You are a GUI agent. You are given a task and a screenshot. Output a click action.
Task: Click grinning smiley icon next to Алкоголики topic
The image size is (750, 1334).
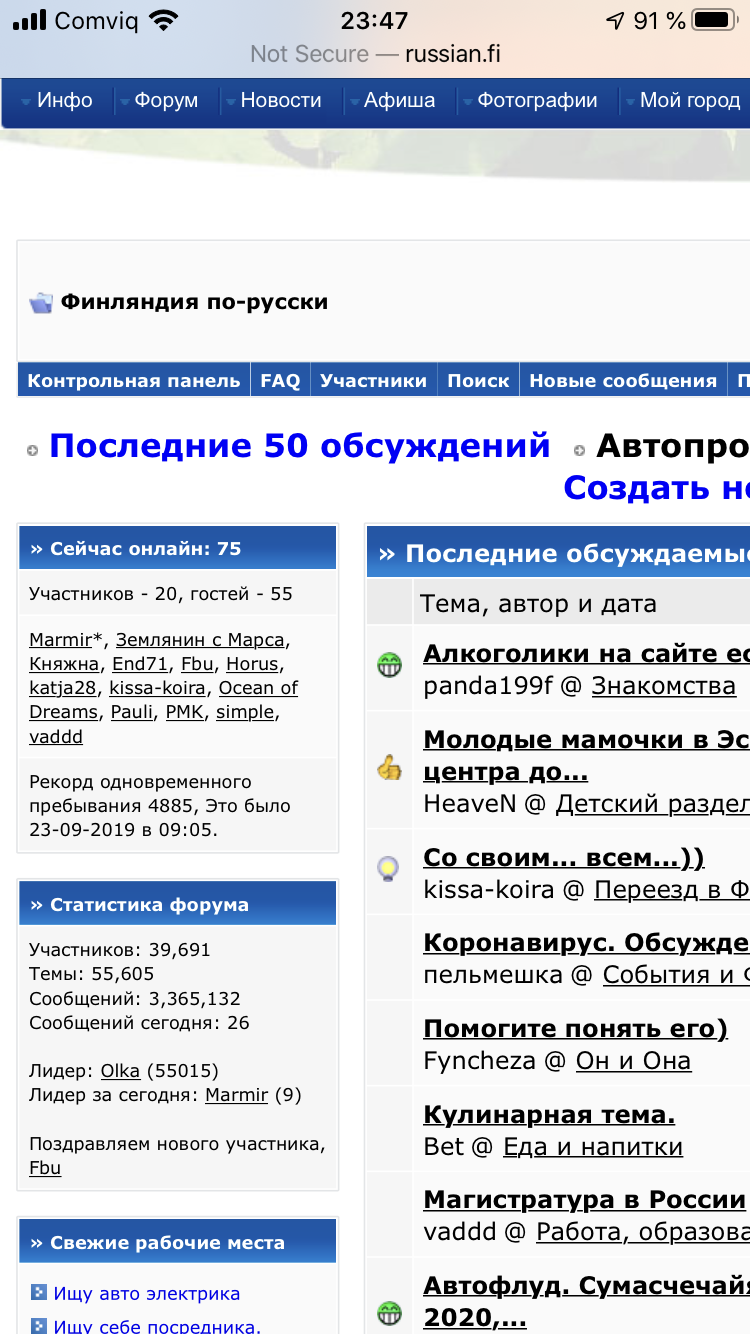[x=389, y=666]
